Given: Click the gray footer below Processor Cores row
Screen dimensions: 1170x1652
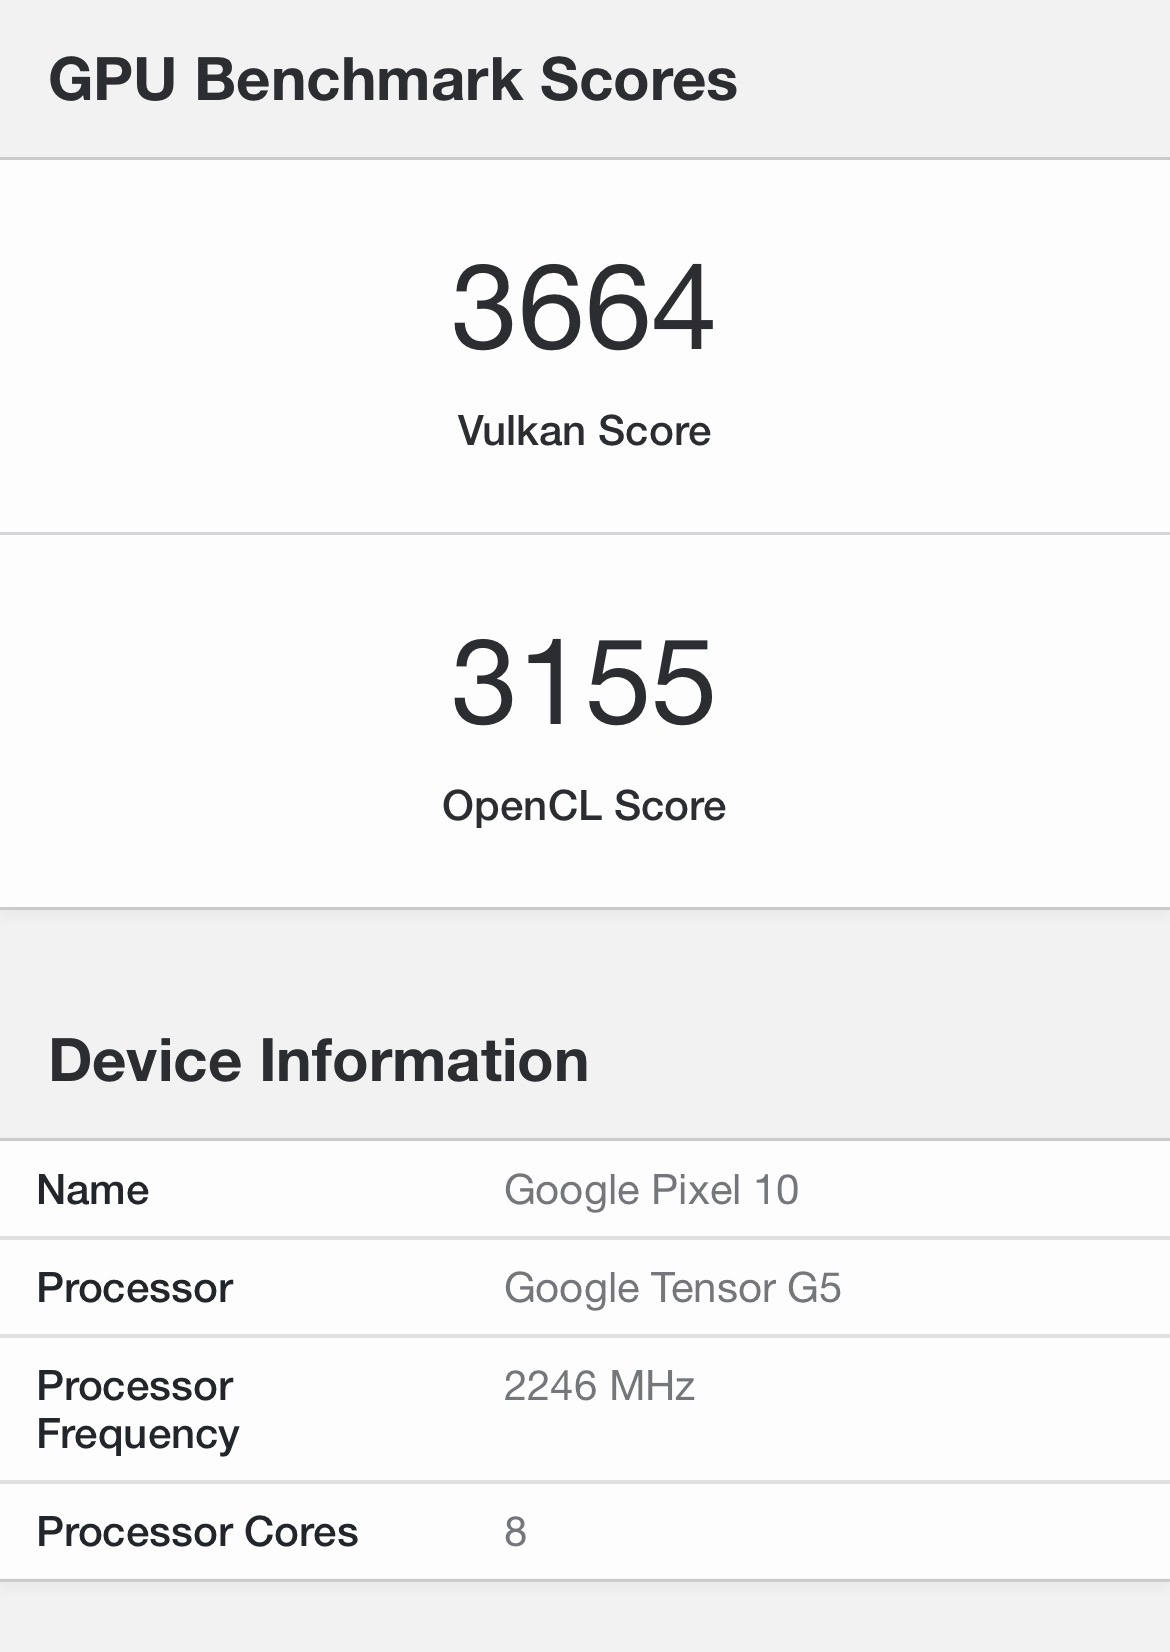Looking at the screenshot, I should pos(585,1618).
